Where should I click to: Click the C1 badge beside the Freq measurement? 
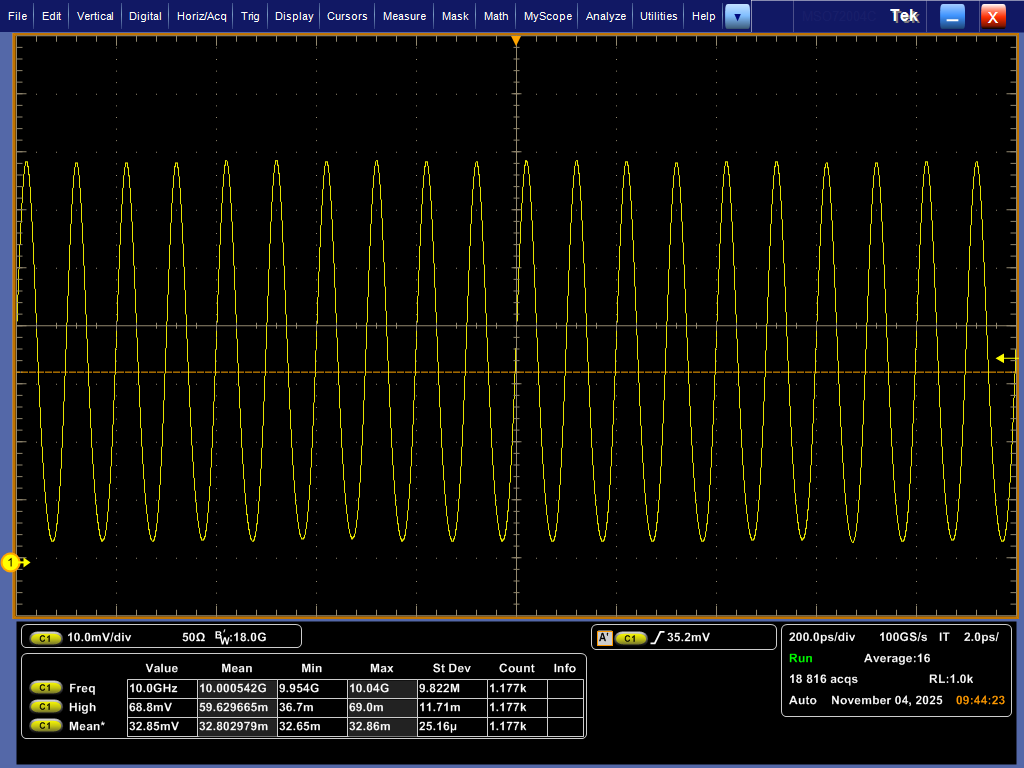pos(44,688)
